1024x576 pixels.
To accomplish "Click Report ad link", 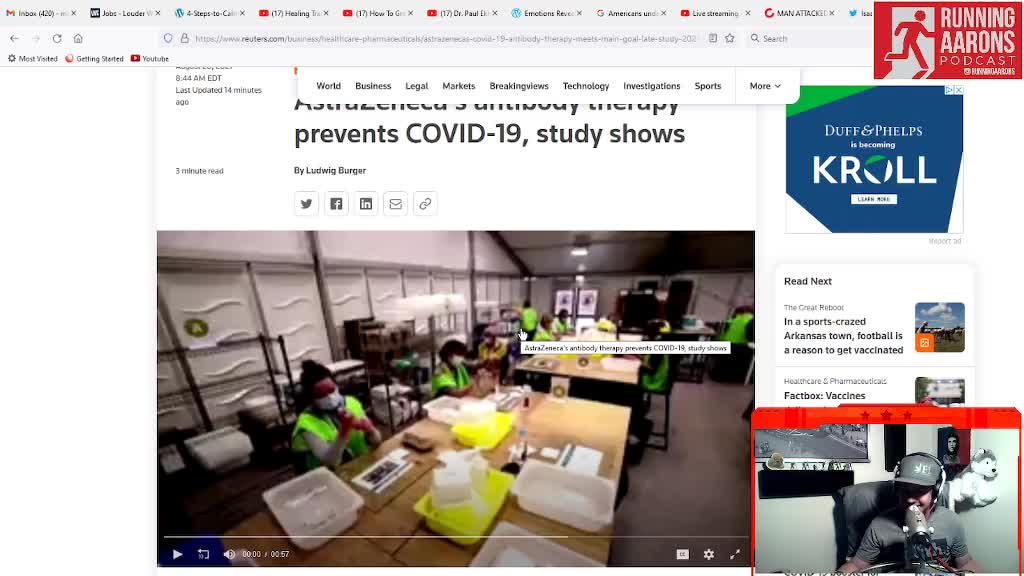I will pos(944,241).
